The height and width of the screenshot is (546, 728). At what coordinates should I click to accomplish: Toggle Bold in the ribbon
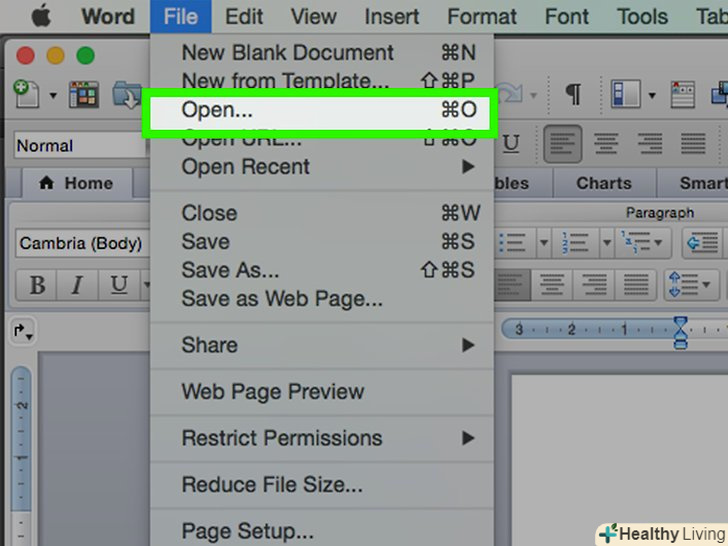[x=37, y=284]
